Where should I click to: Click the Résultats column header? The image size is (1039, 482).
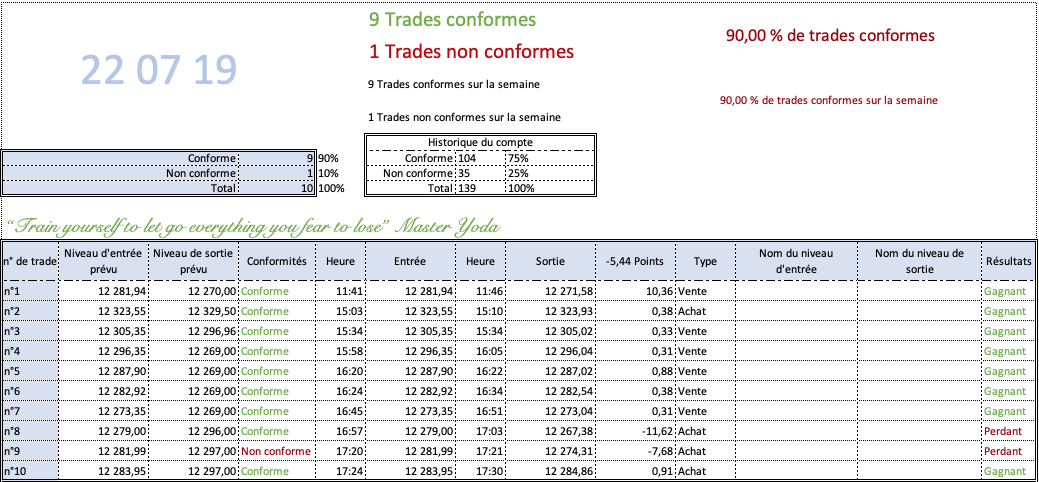(1008, 261)
